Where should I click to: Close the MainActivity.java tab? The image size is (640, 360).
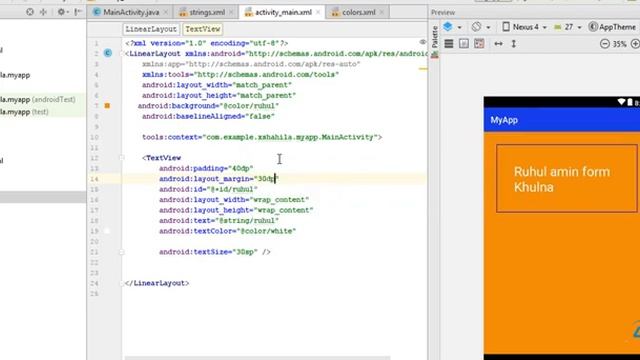point(165,12)
